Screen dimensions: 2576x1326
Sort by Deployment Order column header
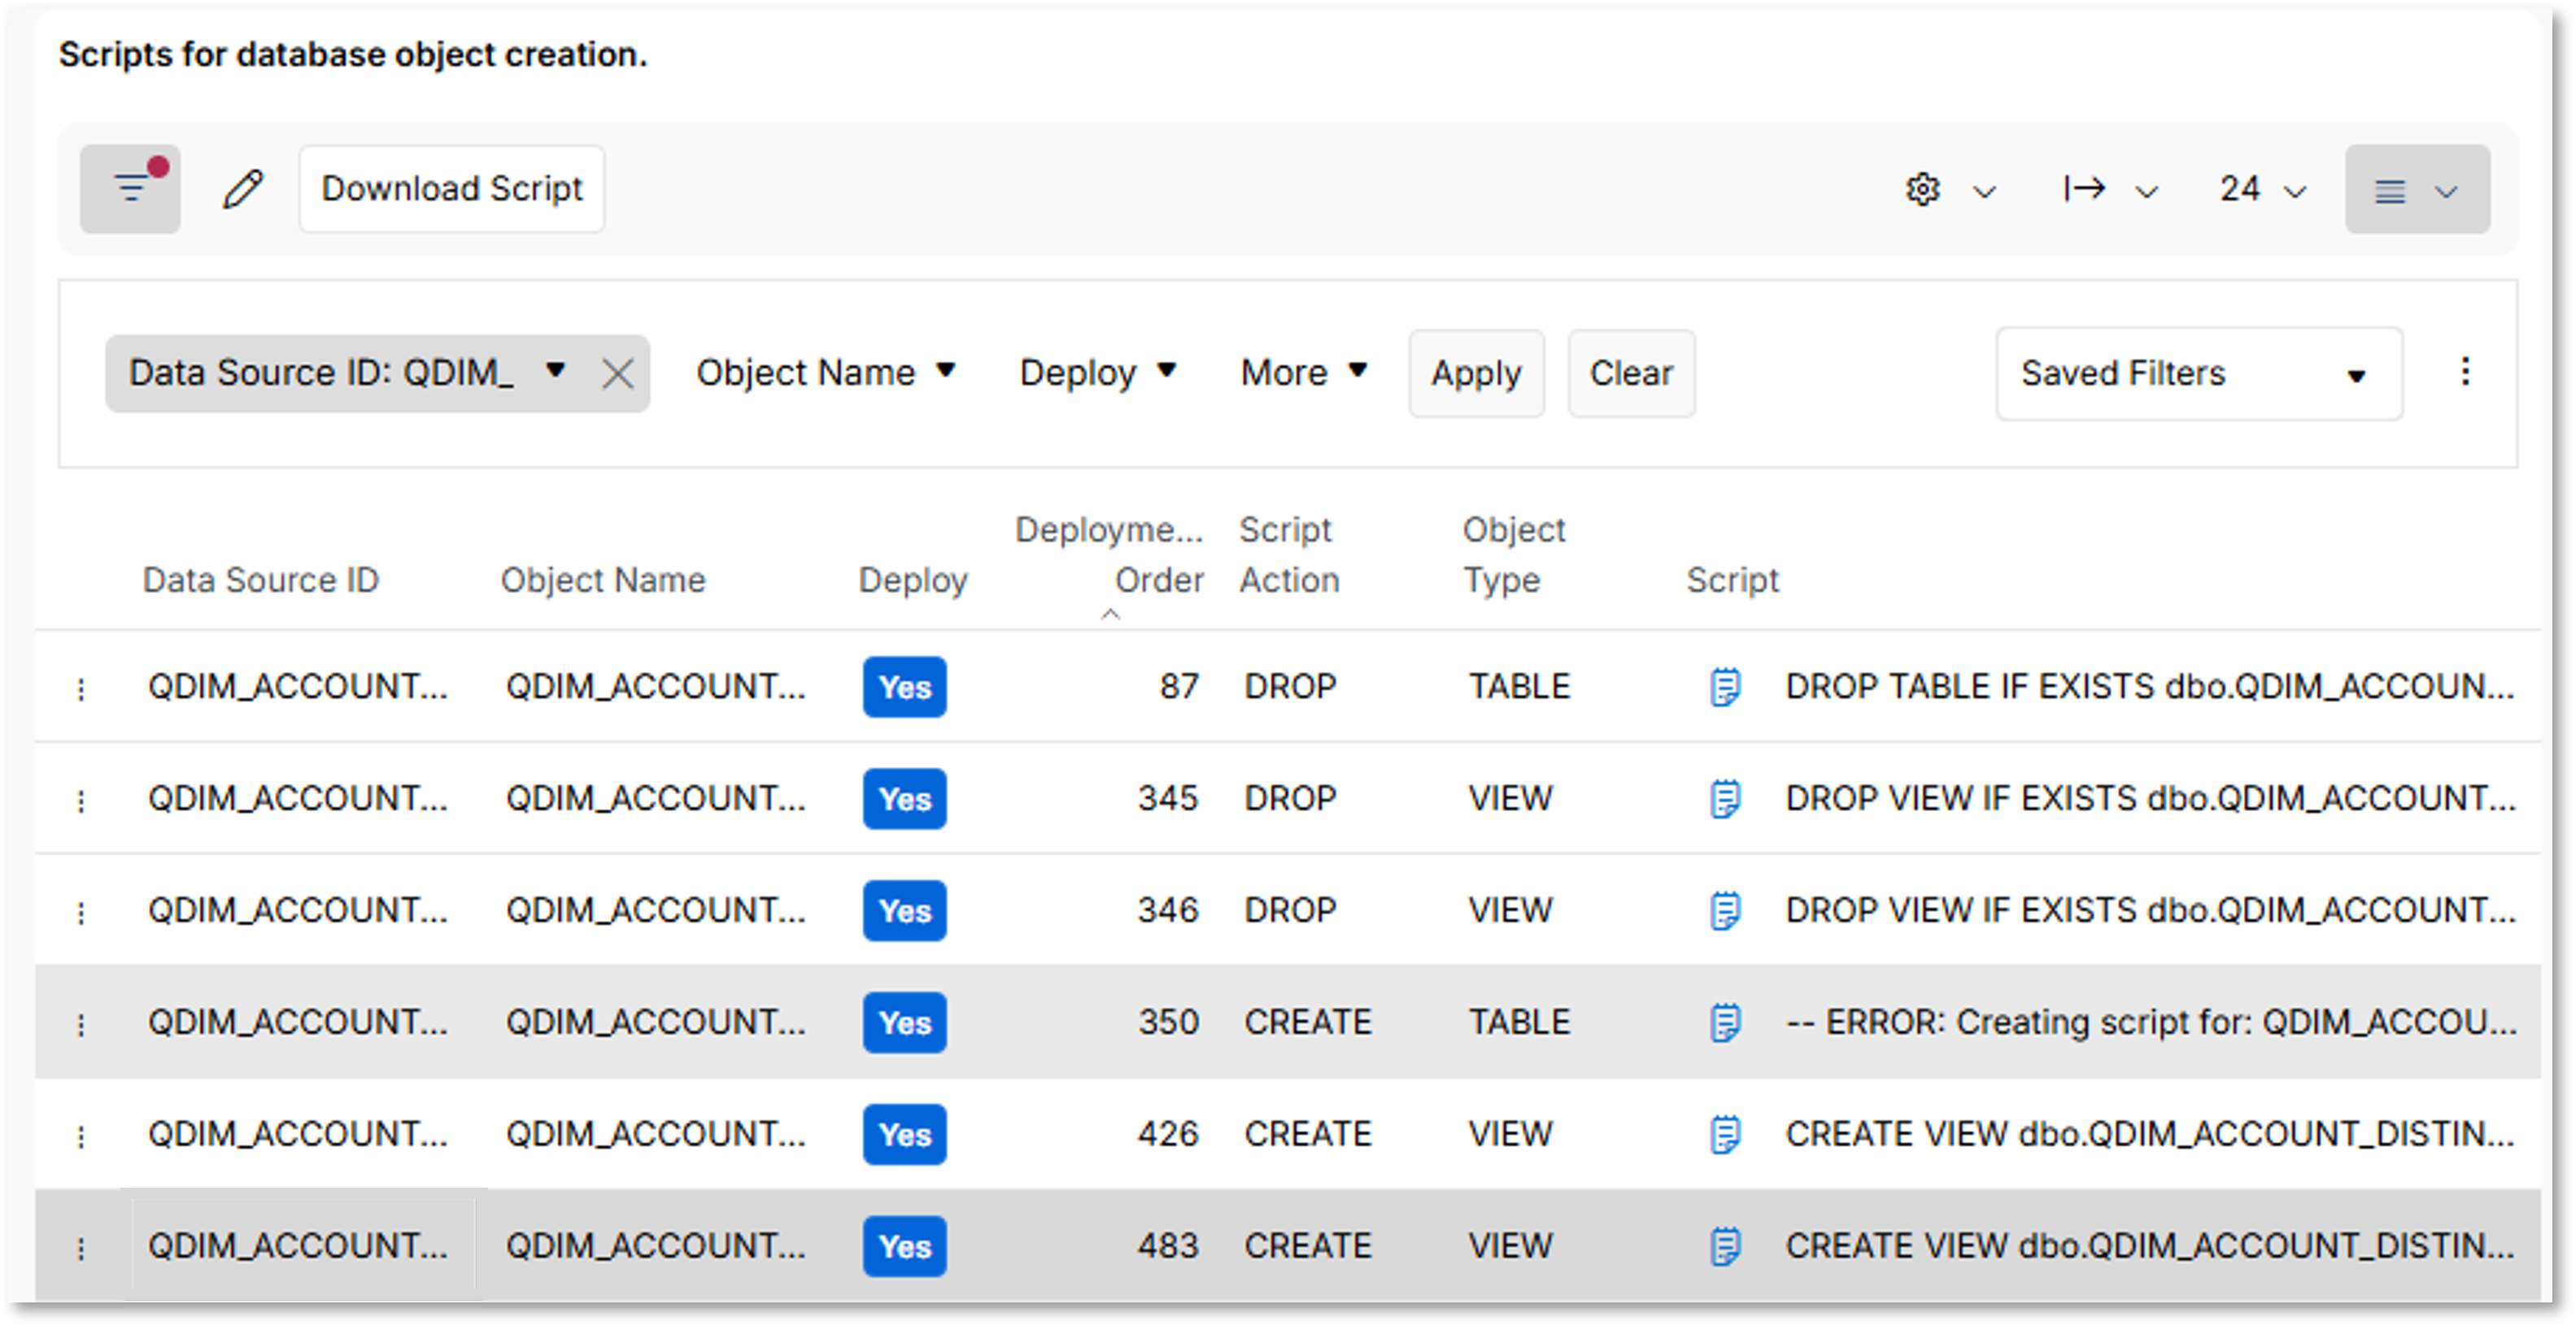1109,554
